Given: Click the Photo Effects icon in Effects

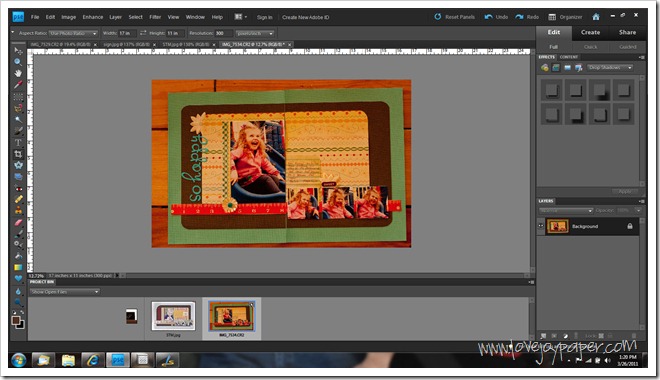Looking at the screenshot, I should pyautogui.click(x=567, y=68).
